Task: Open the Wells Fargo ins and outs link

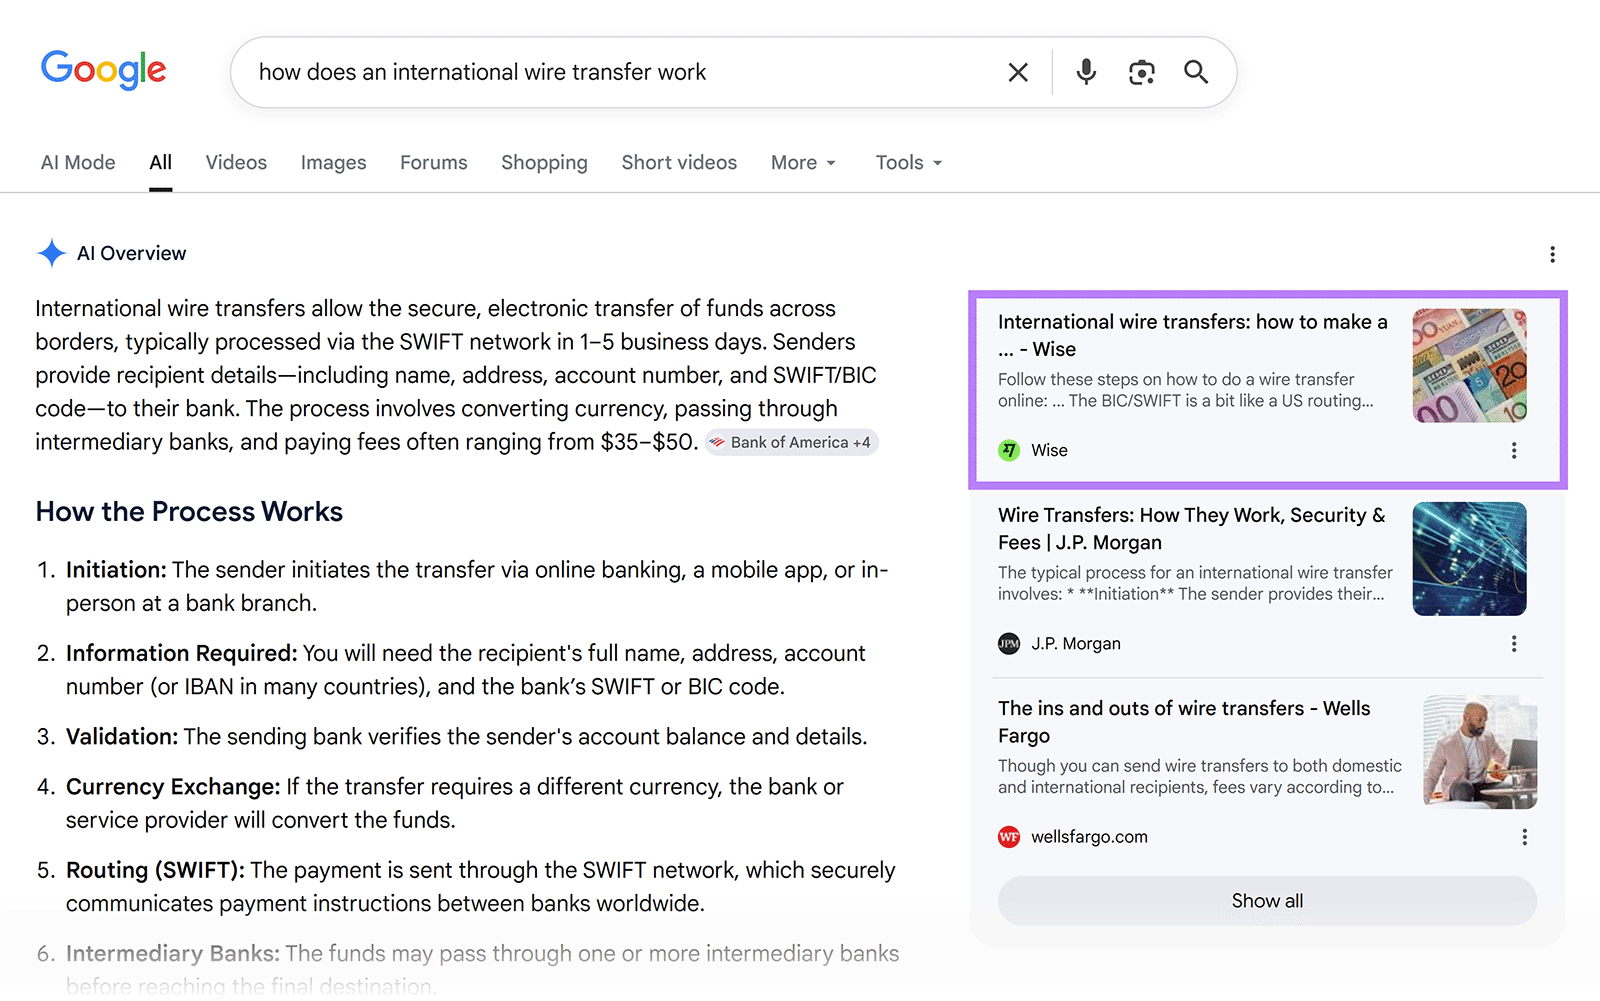Action: coord(1184,721)
